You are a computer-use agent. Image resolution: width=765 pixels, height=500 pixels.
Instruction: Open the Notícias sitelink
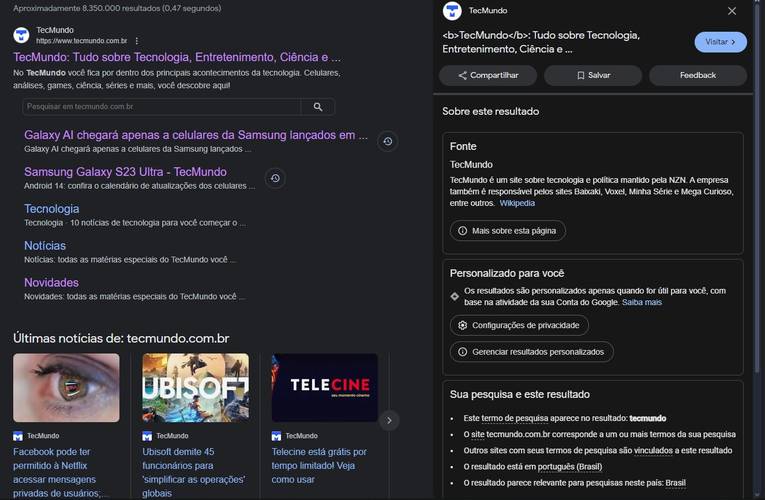pyautogui.click(x=45, y=246)
